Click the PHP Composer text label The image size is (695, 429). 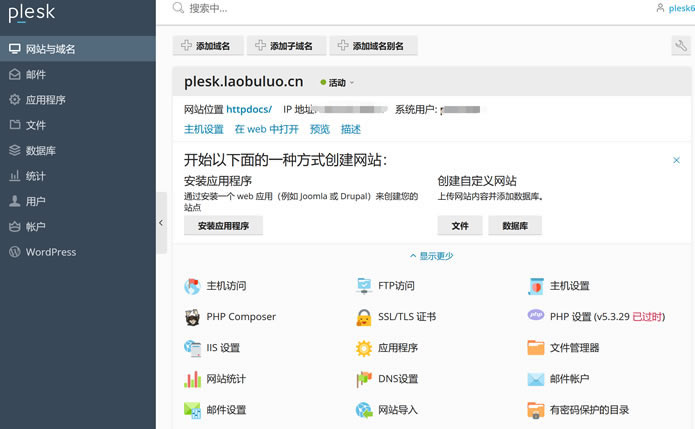click(x=241, y=316)
